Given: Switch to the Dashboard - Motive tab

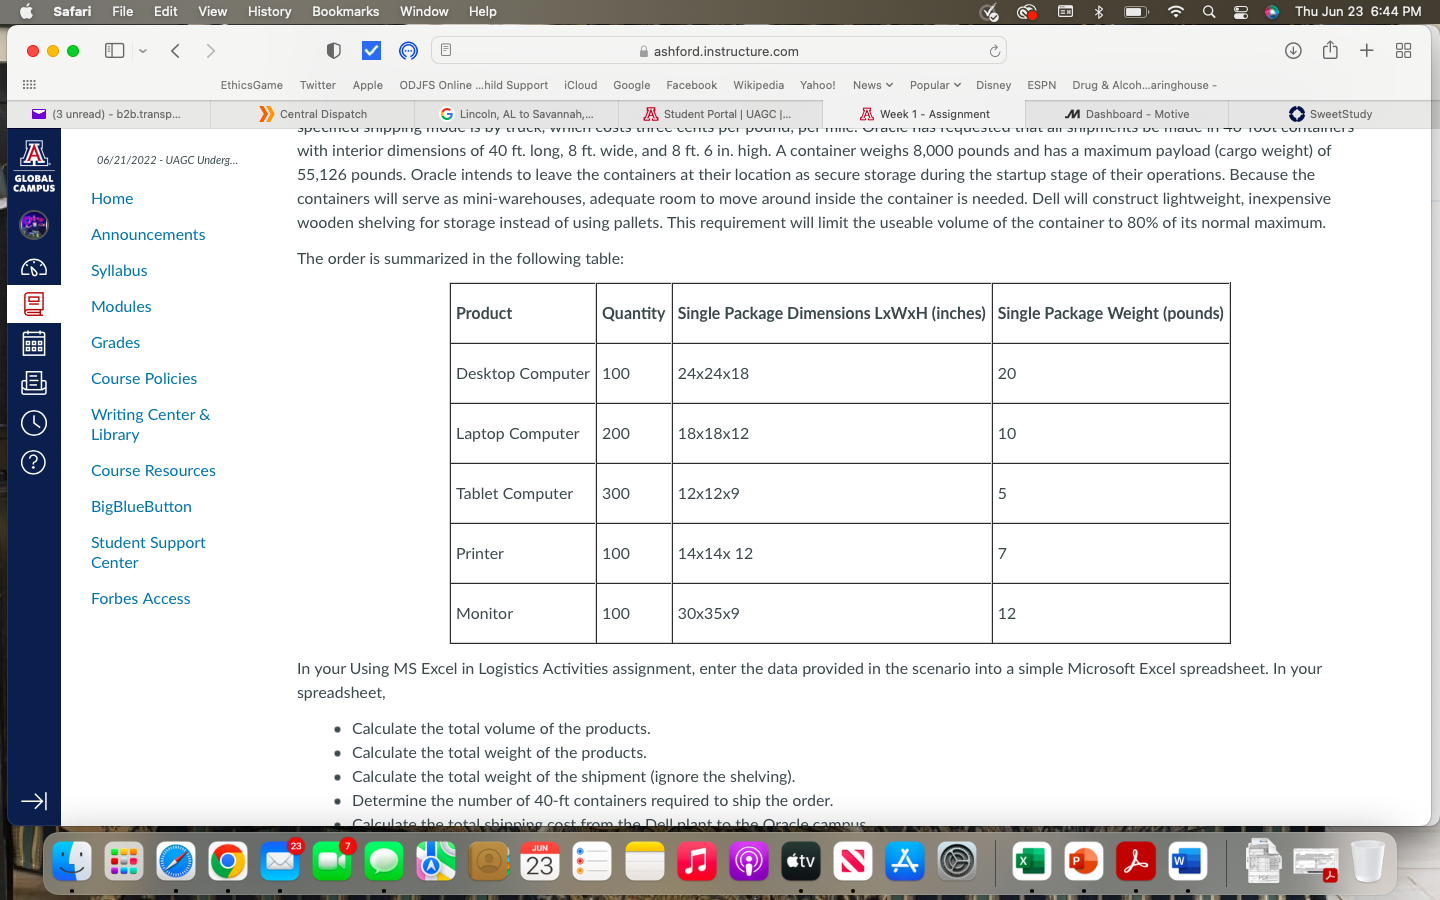Looking at the screenshot, I should point(1127,114).
